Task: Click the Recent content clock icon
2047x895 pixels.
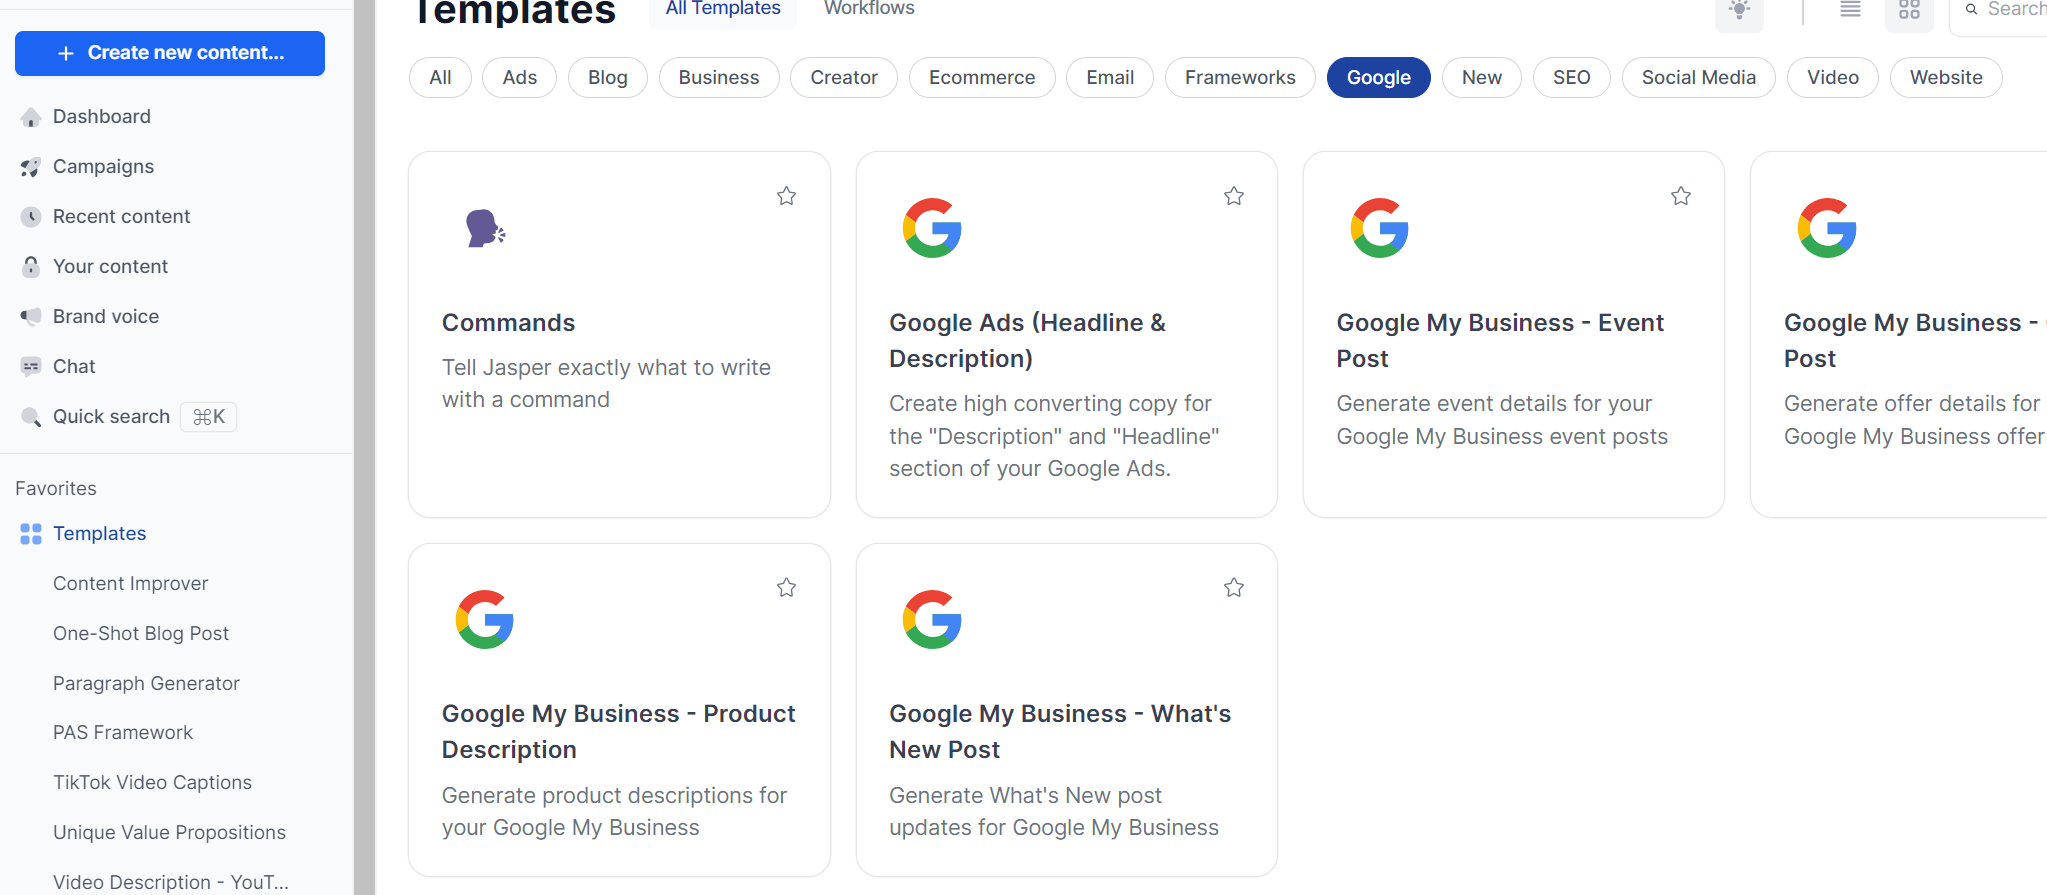Action: (31, 217)
